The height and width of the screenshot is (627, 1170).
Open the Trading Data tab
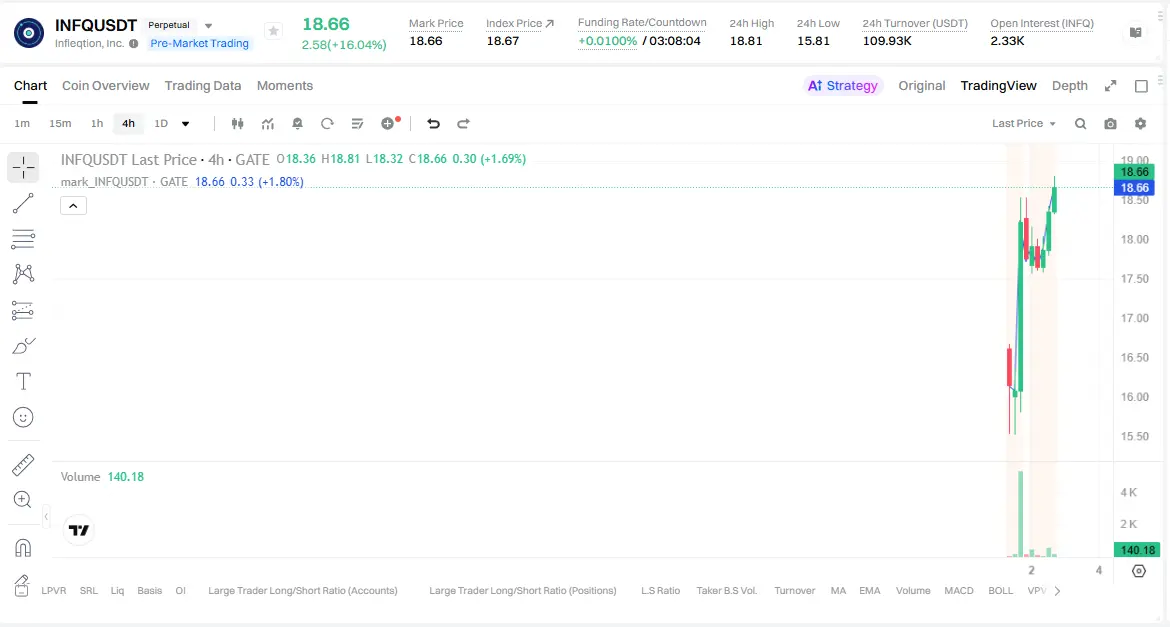pyautogui.click(x=203, y=86)
